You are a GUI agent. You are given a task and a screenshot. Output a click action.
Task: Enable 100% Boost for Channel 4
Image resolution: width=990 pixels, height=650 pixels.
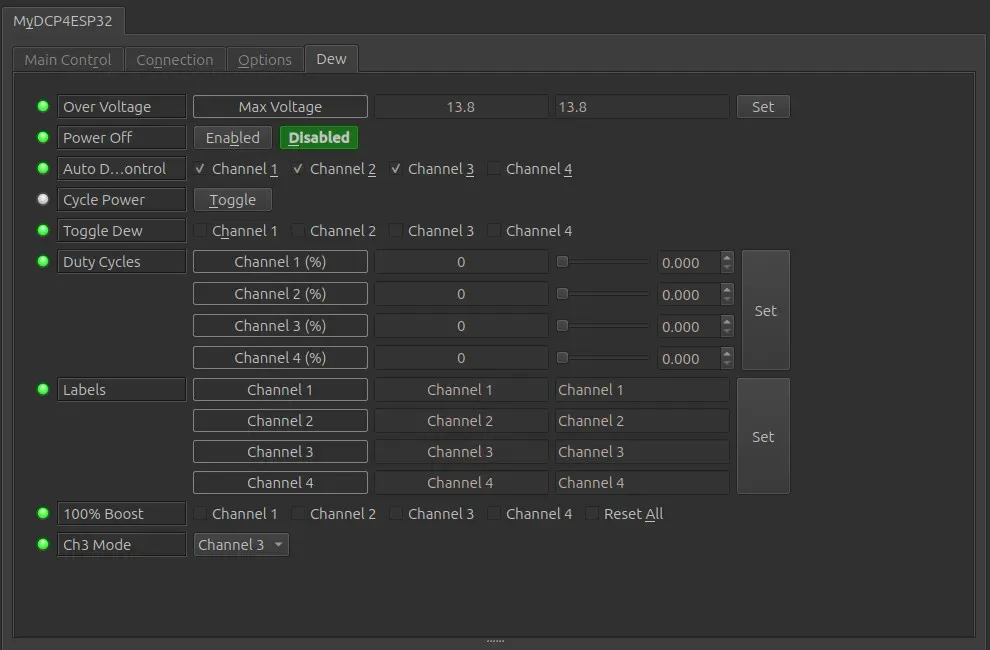[x=494, y=514]
